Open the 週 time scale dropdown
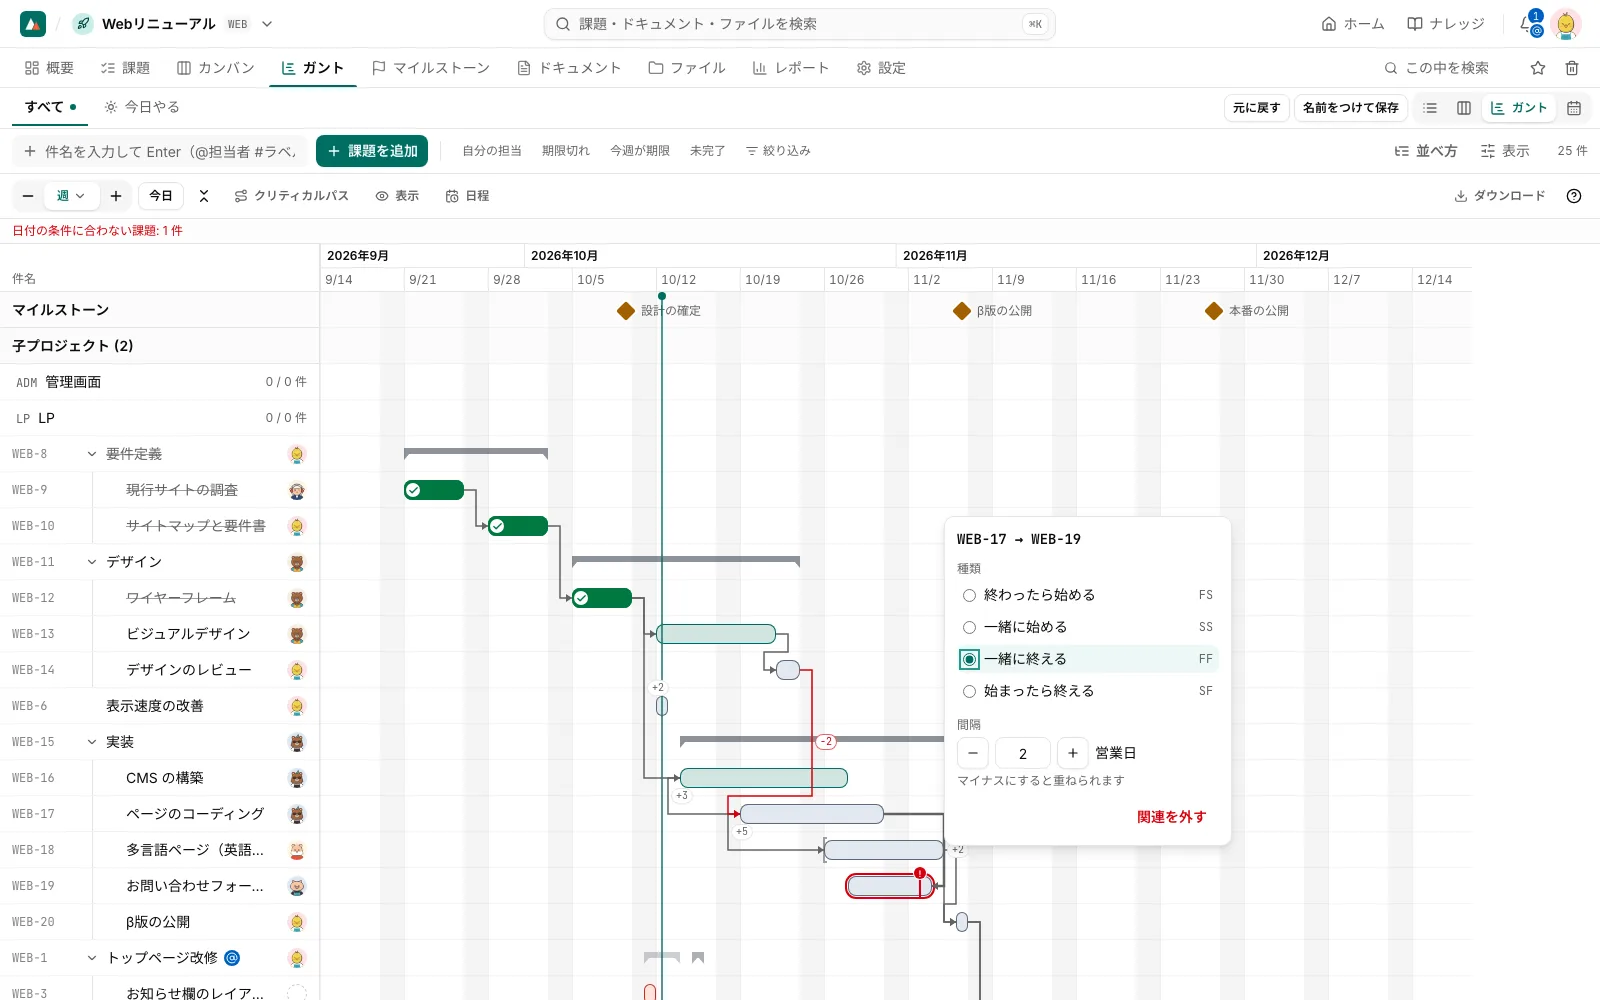This screenshot has width=1600, height=1000. coord(71,196)
